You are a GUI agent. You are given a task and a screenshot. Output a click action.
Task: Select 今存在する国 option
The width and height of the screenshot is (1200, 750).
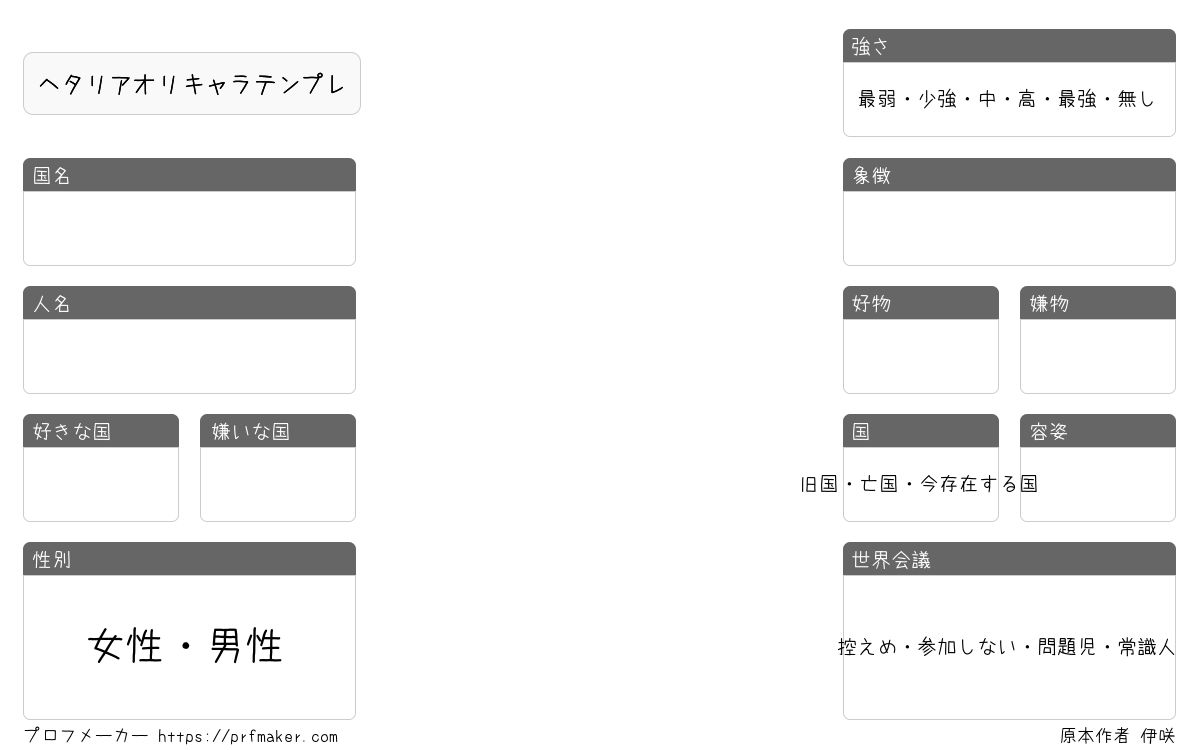979,484
